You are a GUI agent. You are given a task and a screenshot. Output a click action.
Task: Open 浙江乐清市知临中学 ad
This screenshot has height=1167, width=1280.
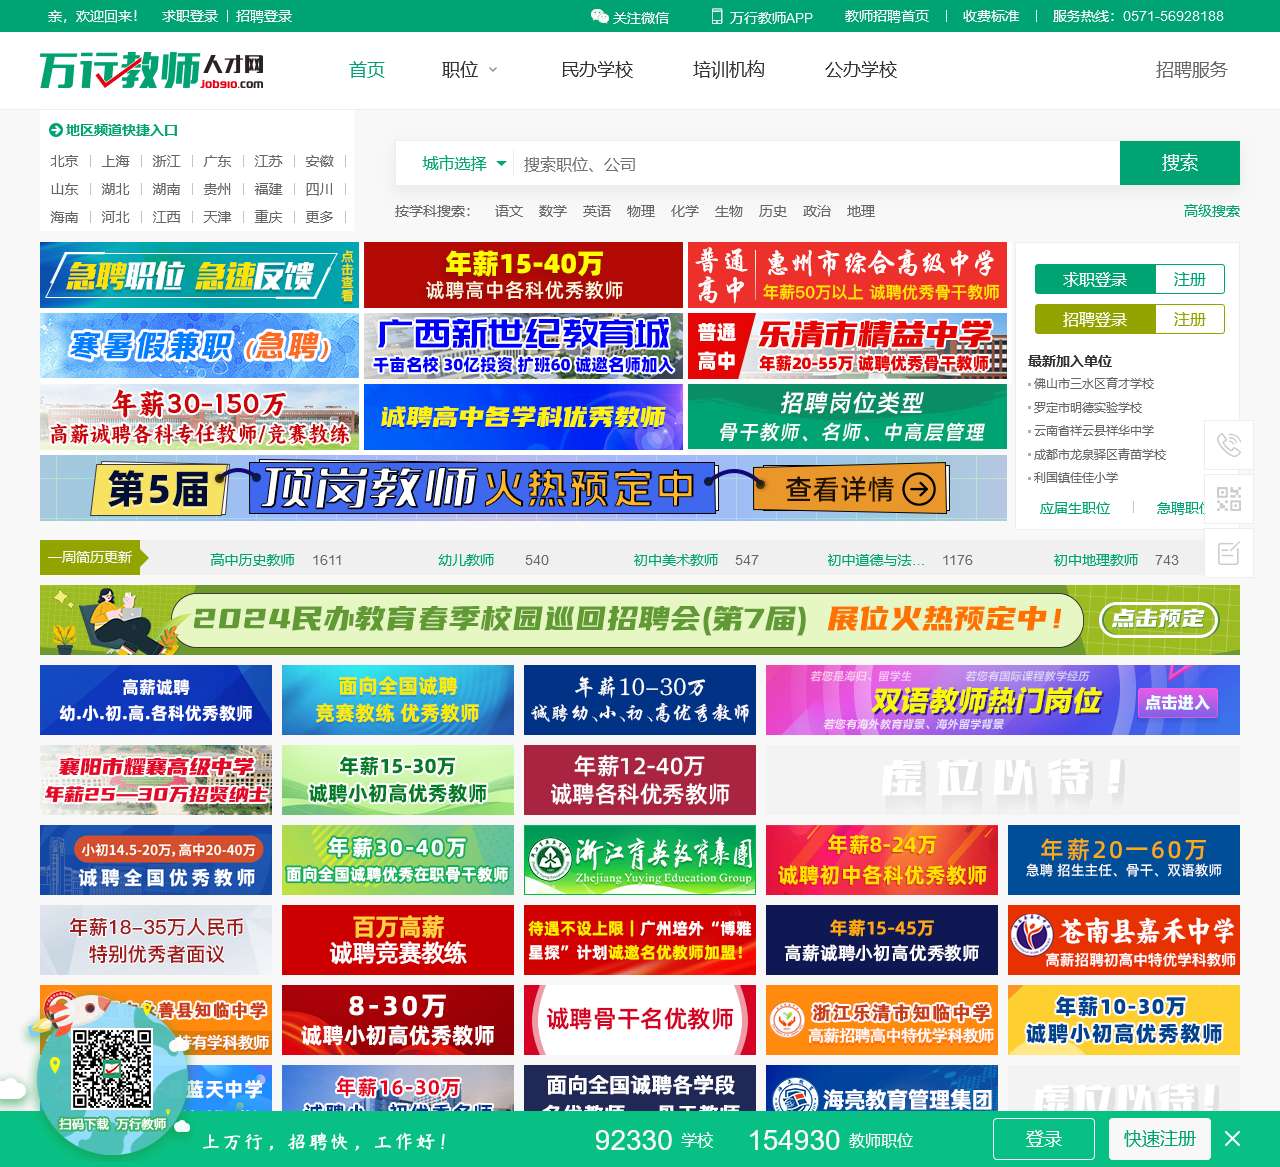pos(882,1020)
